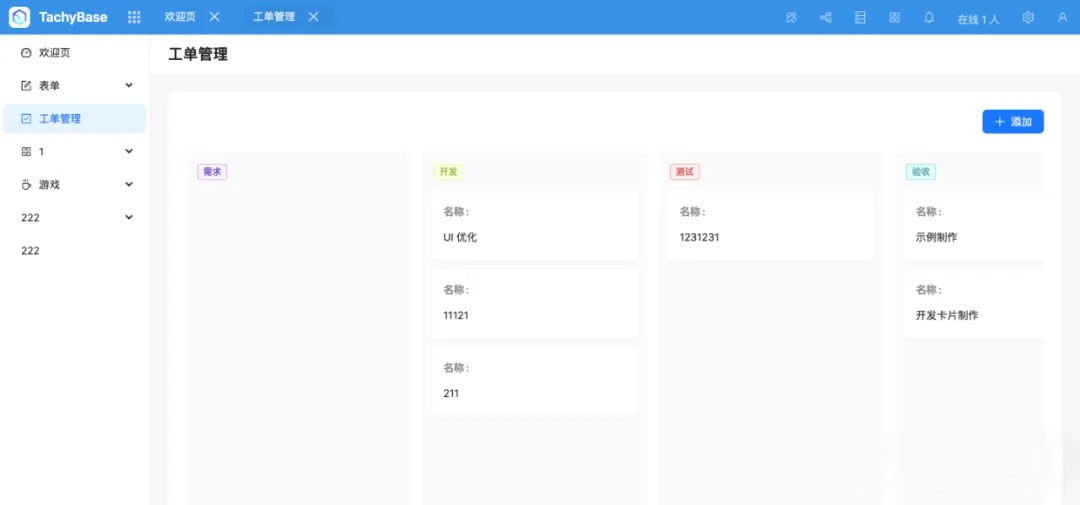Screen dimensions: 1080x505
Task: Open the settings gear icon
Action: 1028,17
